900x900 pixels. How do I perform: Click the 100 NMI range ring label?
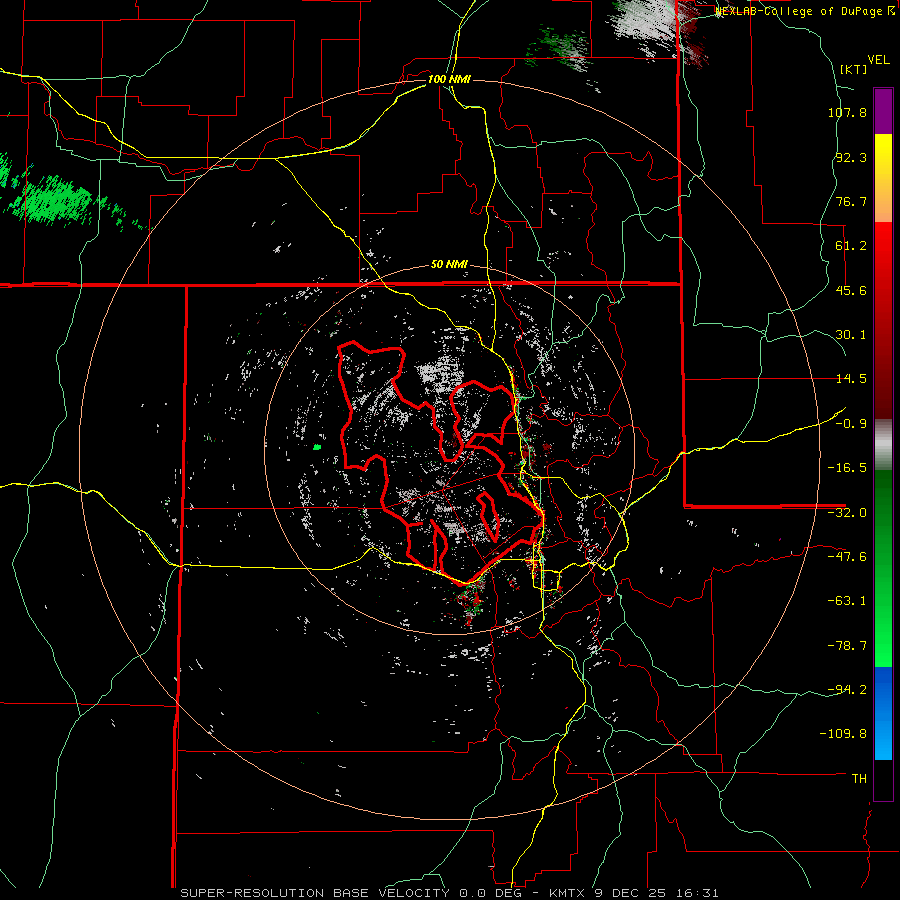pos(449,79)
